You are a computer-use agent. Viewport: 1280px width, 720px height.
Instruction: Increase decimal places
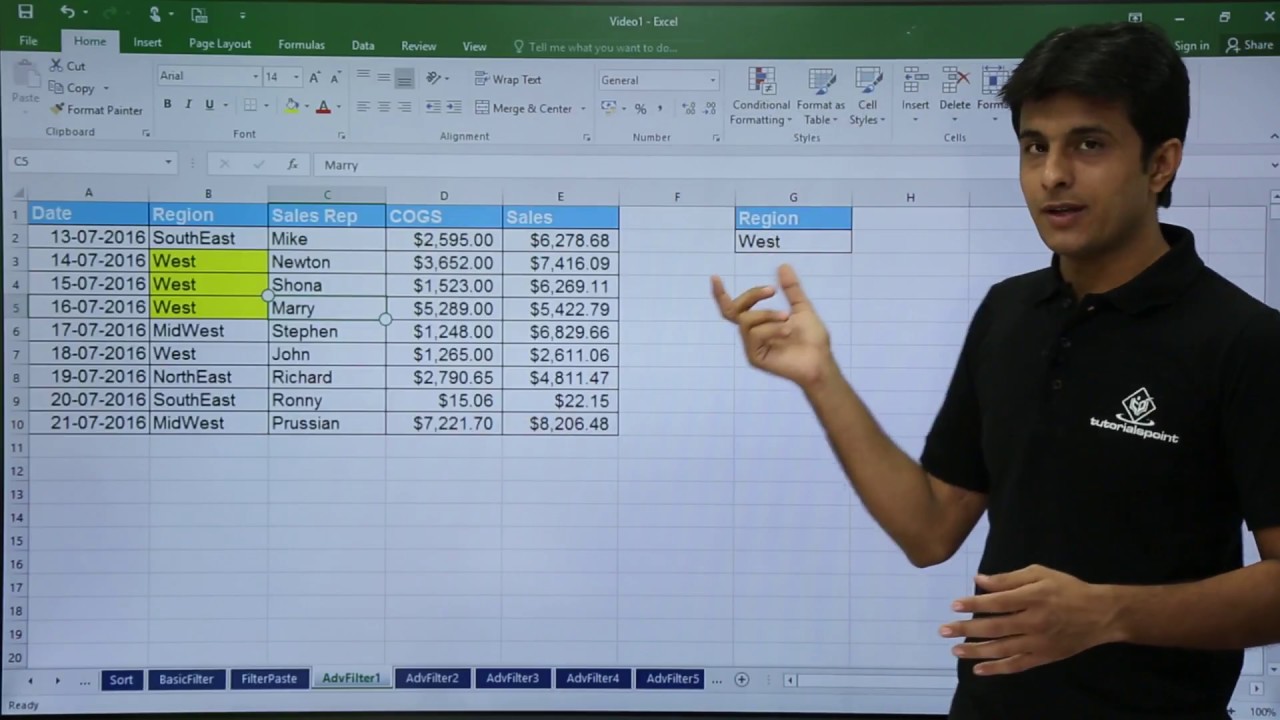(689, 108)
